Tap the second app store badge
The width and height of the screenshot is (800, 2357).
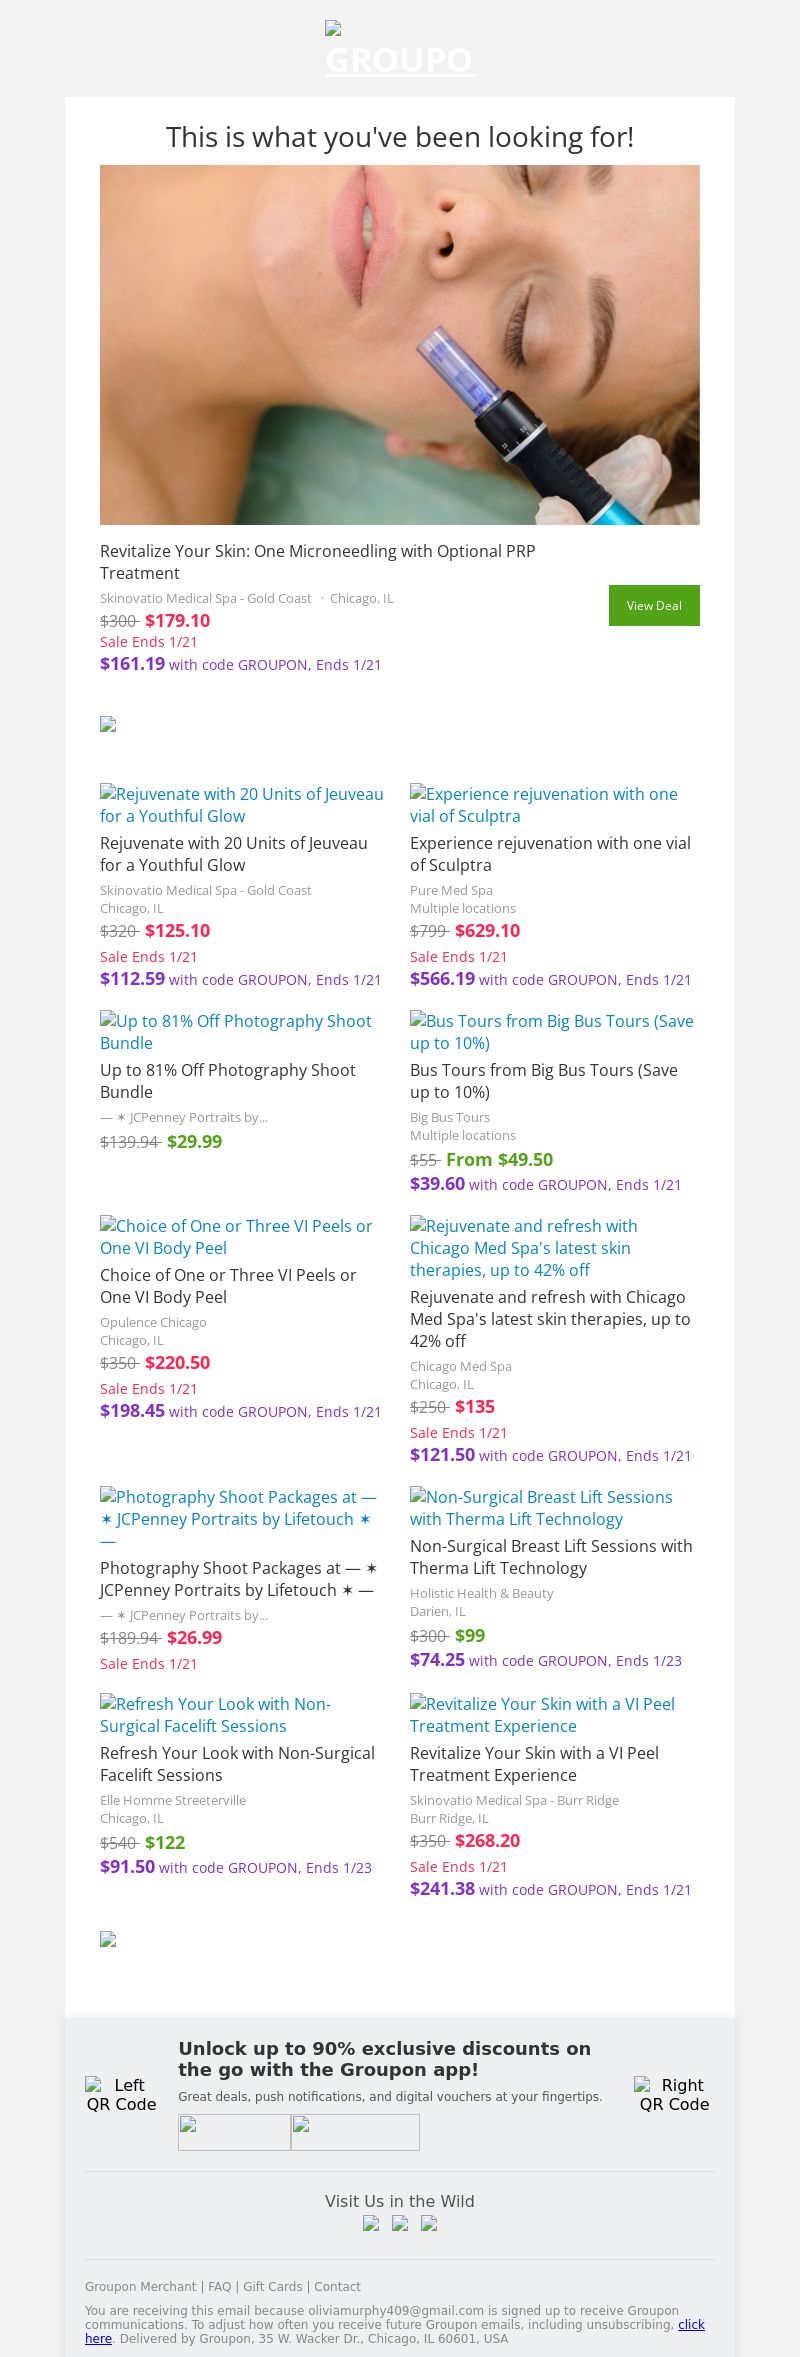tap(355, 2132)
